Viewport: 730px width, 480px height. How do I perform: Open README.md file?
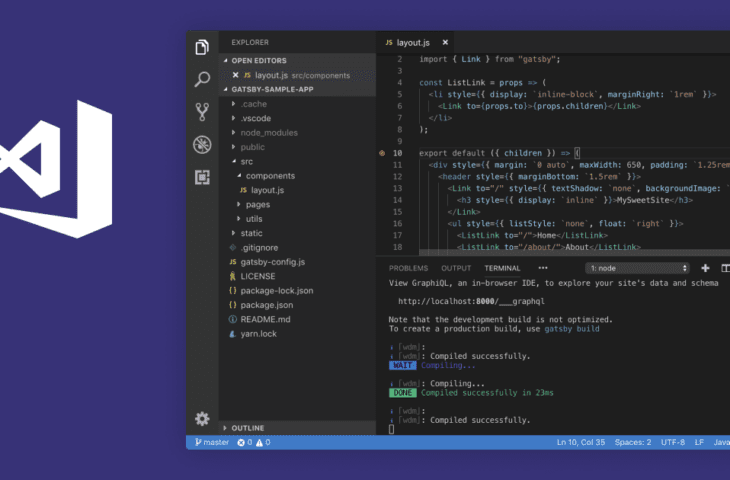tap(297, 319)
